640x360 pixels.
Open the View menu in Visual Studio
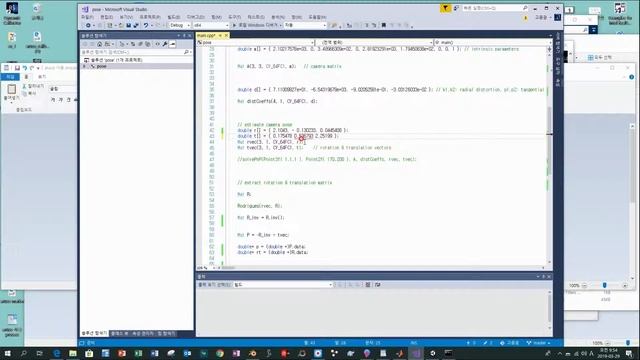[x=126, y=17]
